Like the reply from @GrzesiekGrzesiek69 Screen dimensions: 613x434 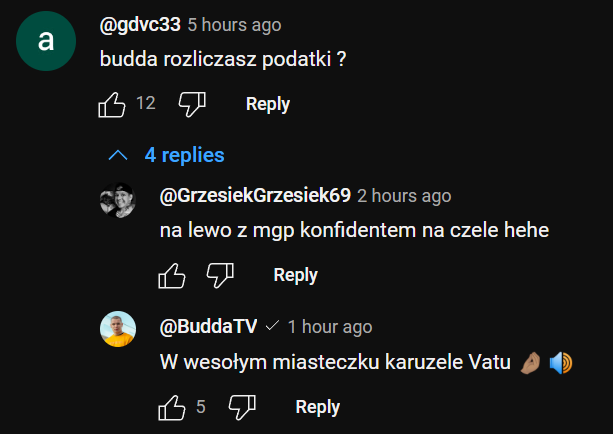point(172,275)
